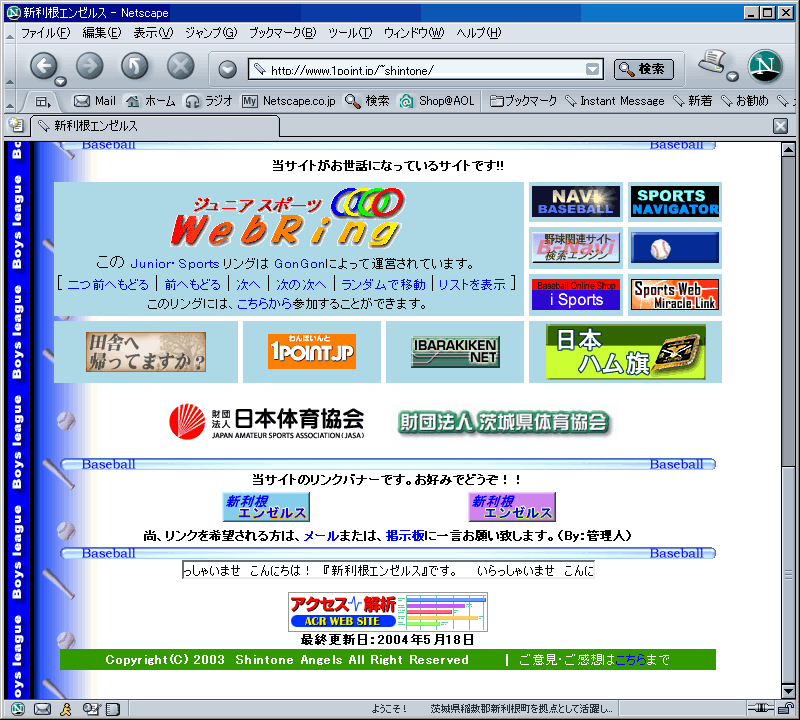Open the 表示(V) menu
Viewport: 800px width, 720px height.
coord(153,33)
